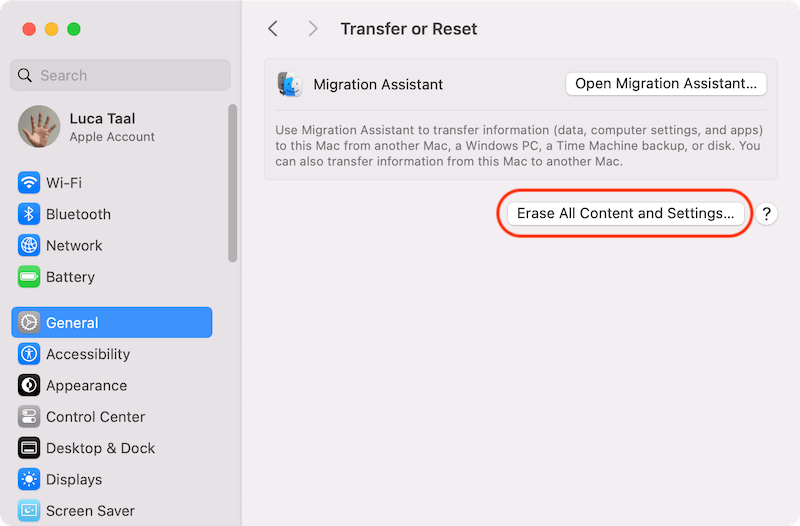Open the question mark help button

point(766,214)
